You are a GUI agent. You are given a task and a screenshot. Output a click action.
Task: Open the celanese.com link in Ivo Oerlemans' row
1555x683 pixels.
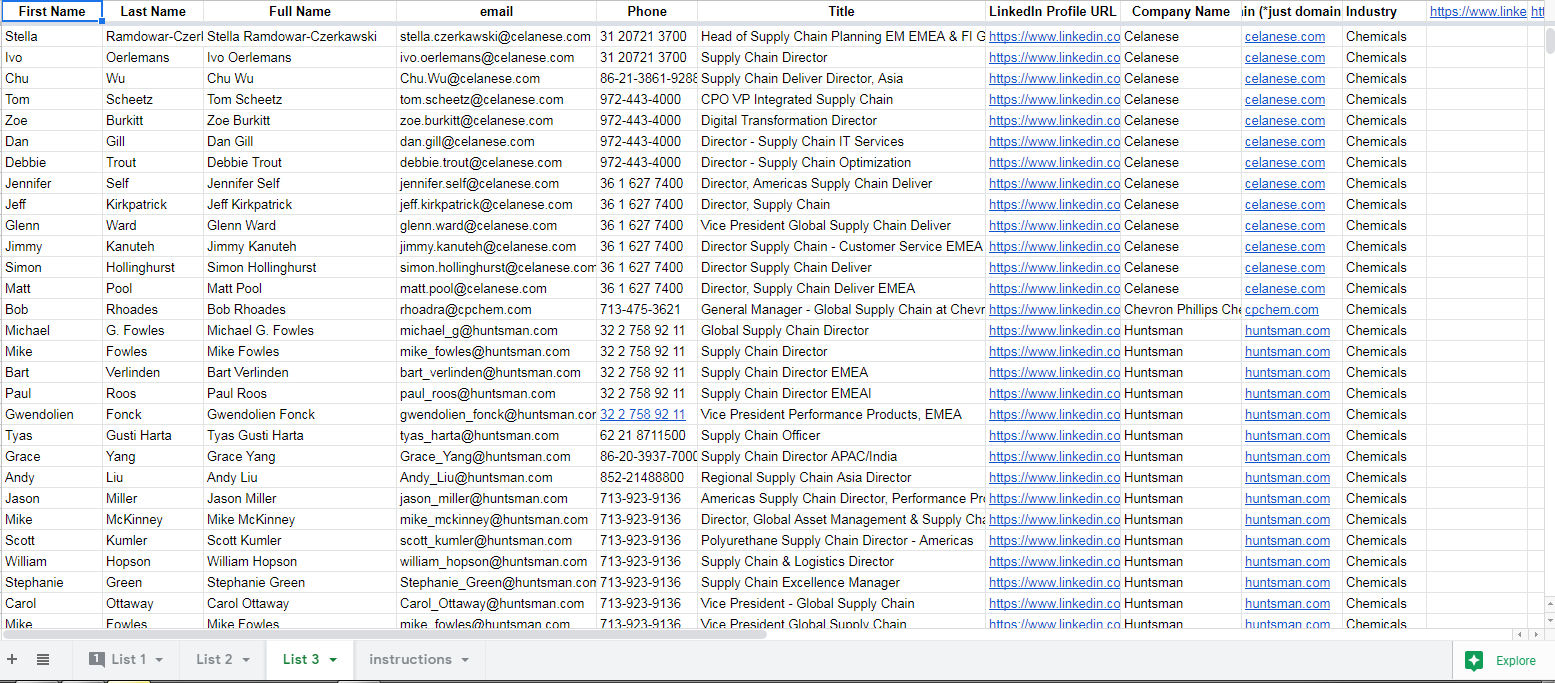1285,57
